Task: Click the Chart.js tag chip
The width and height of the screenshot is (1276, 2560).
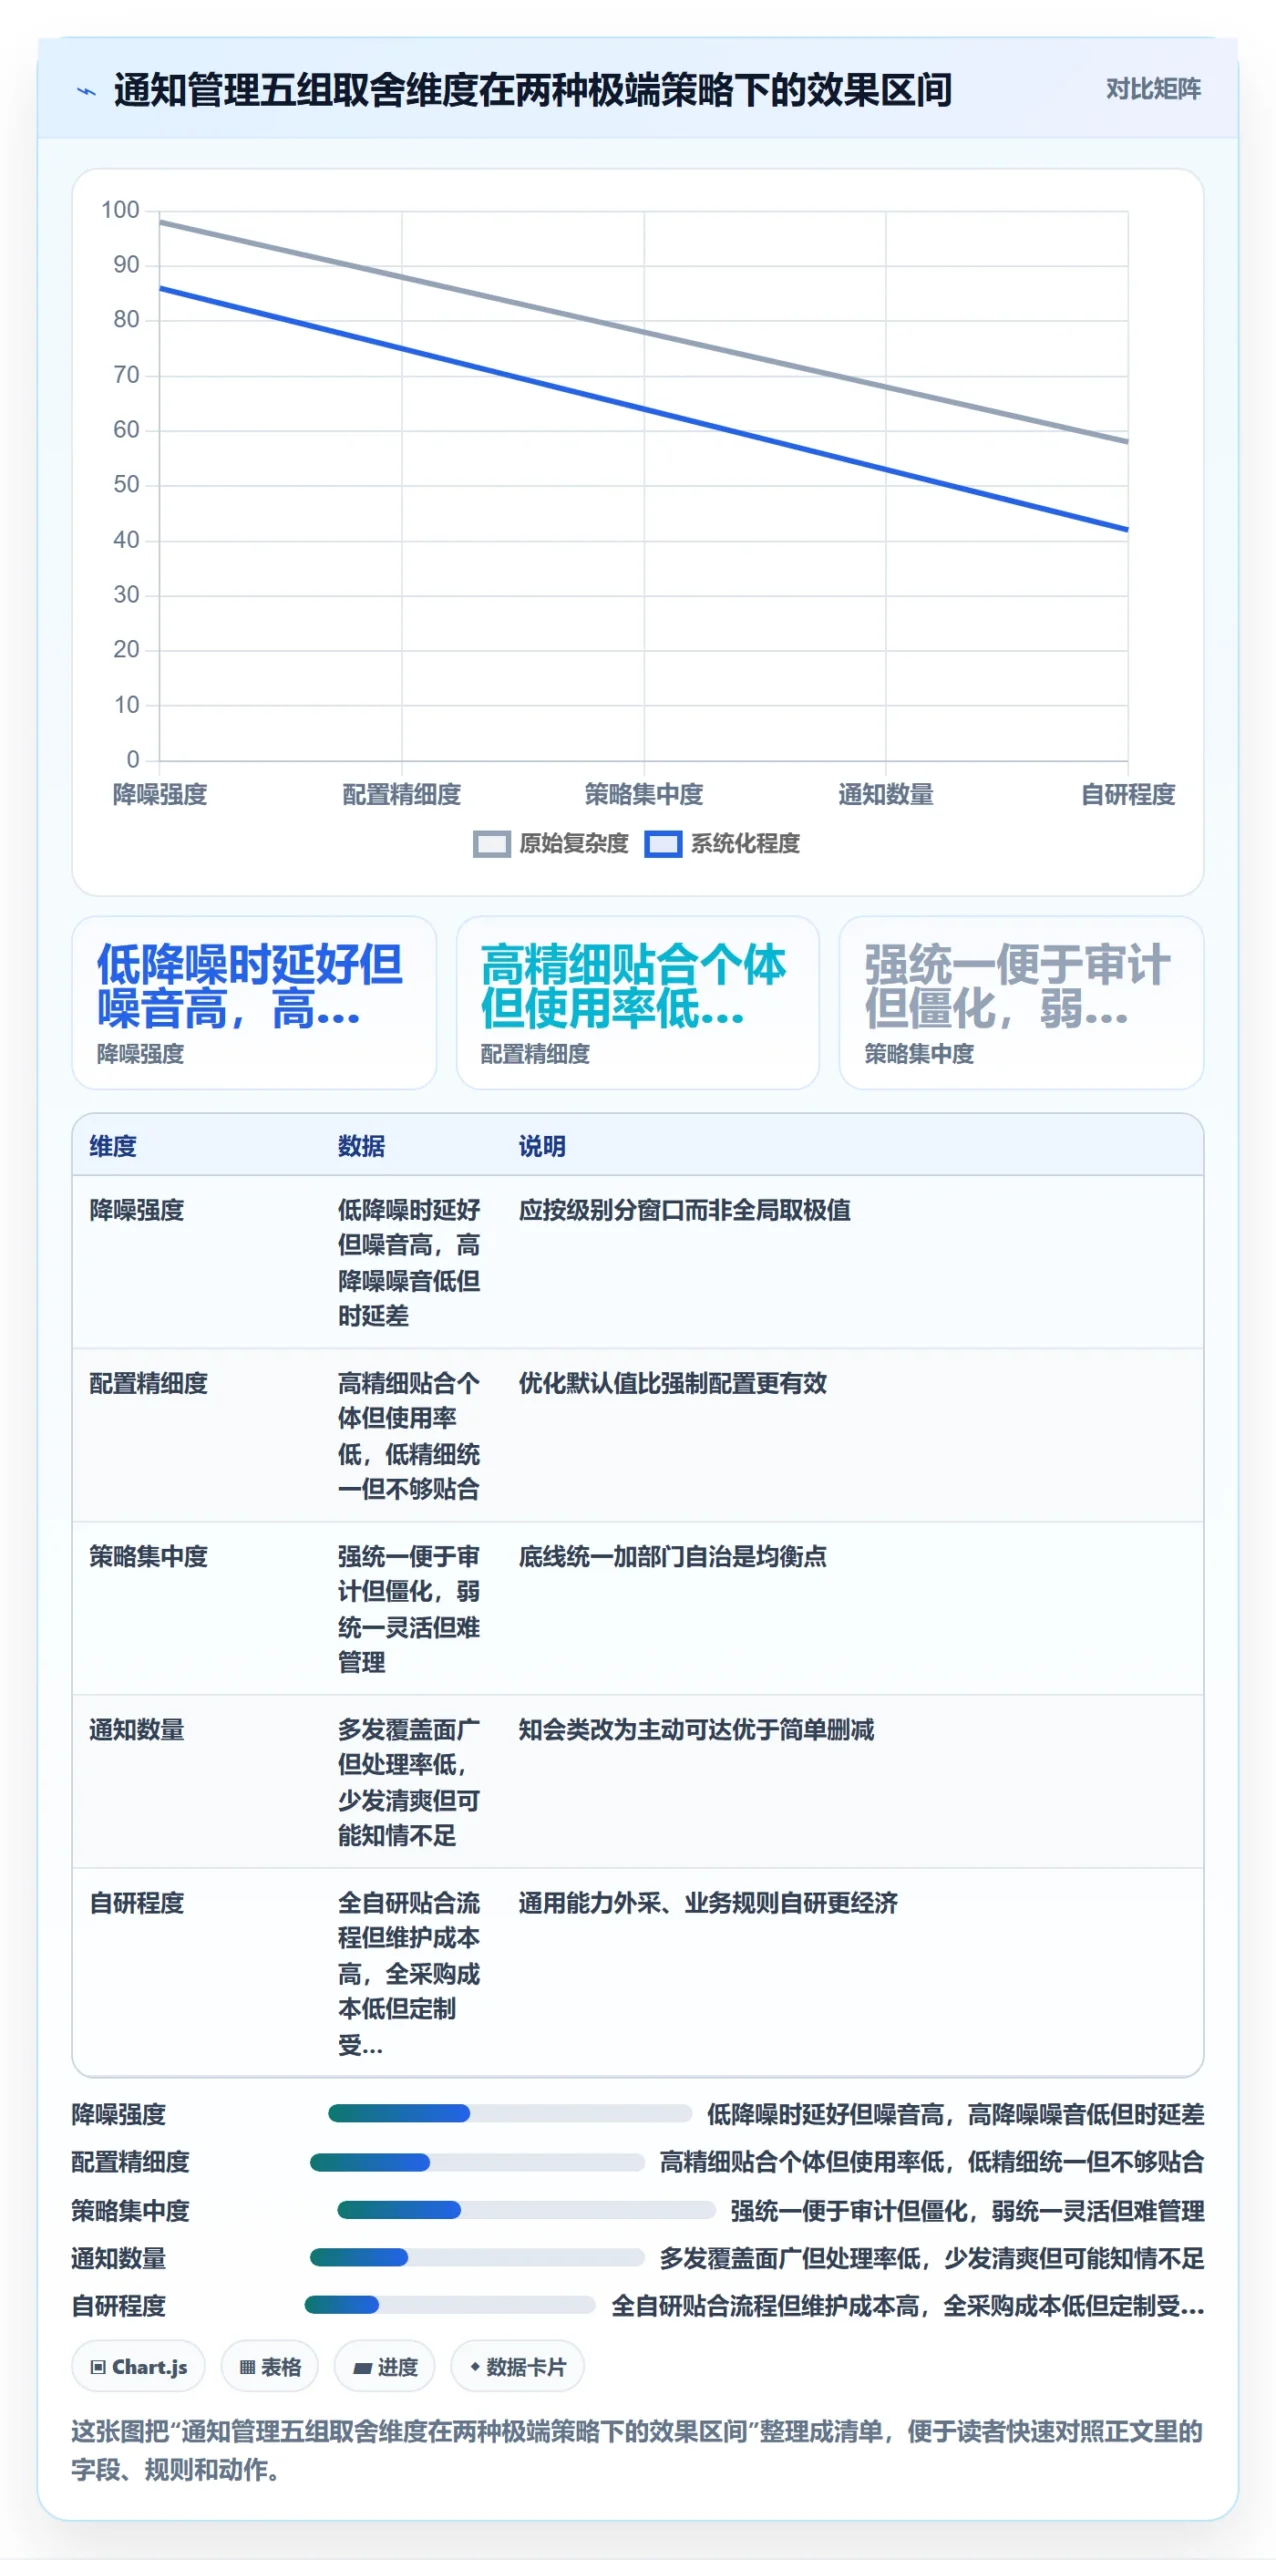Action: (x=138, y=2366)
